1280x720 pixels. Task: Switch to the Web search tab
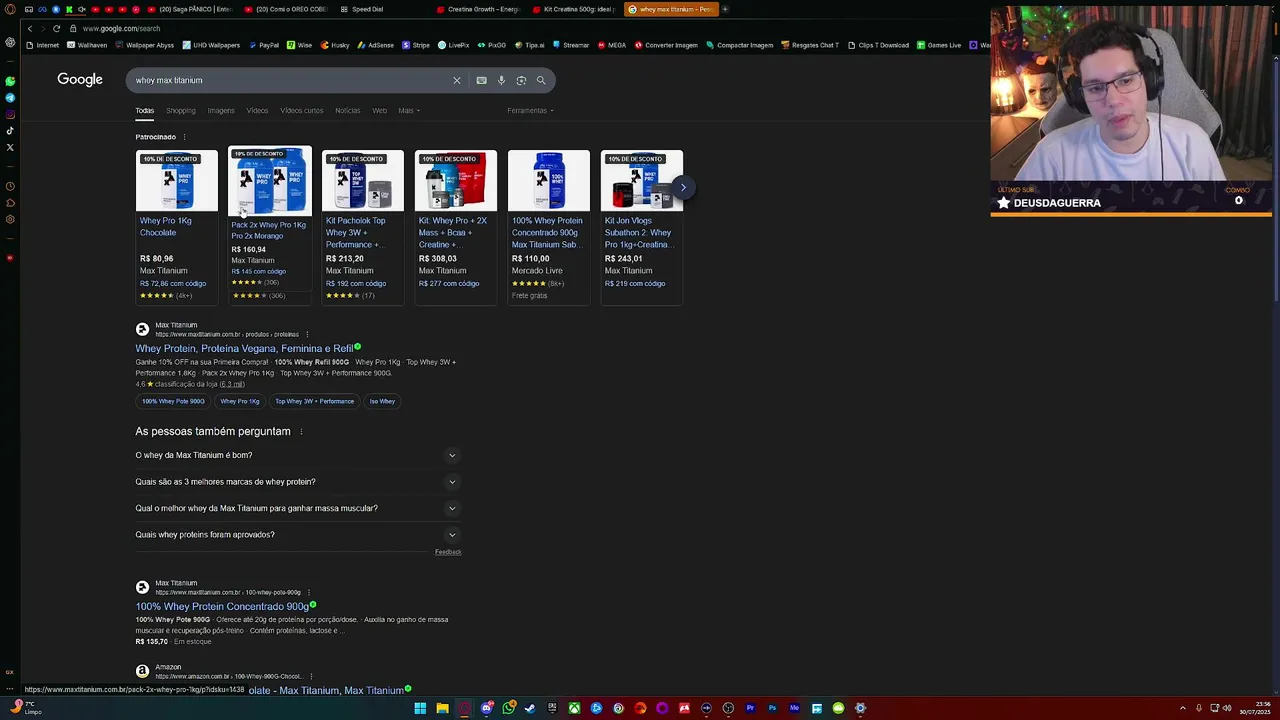point(379,110)
